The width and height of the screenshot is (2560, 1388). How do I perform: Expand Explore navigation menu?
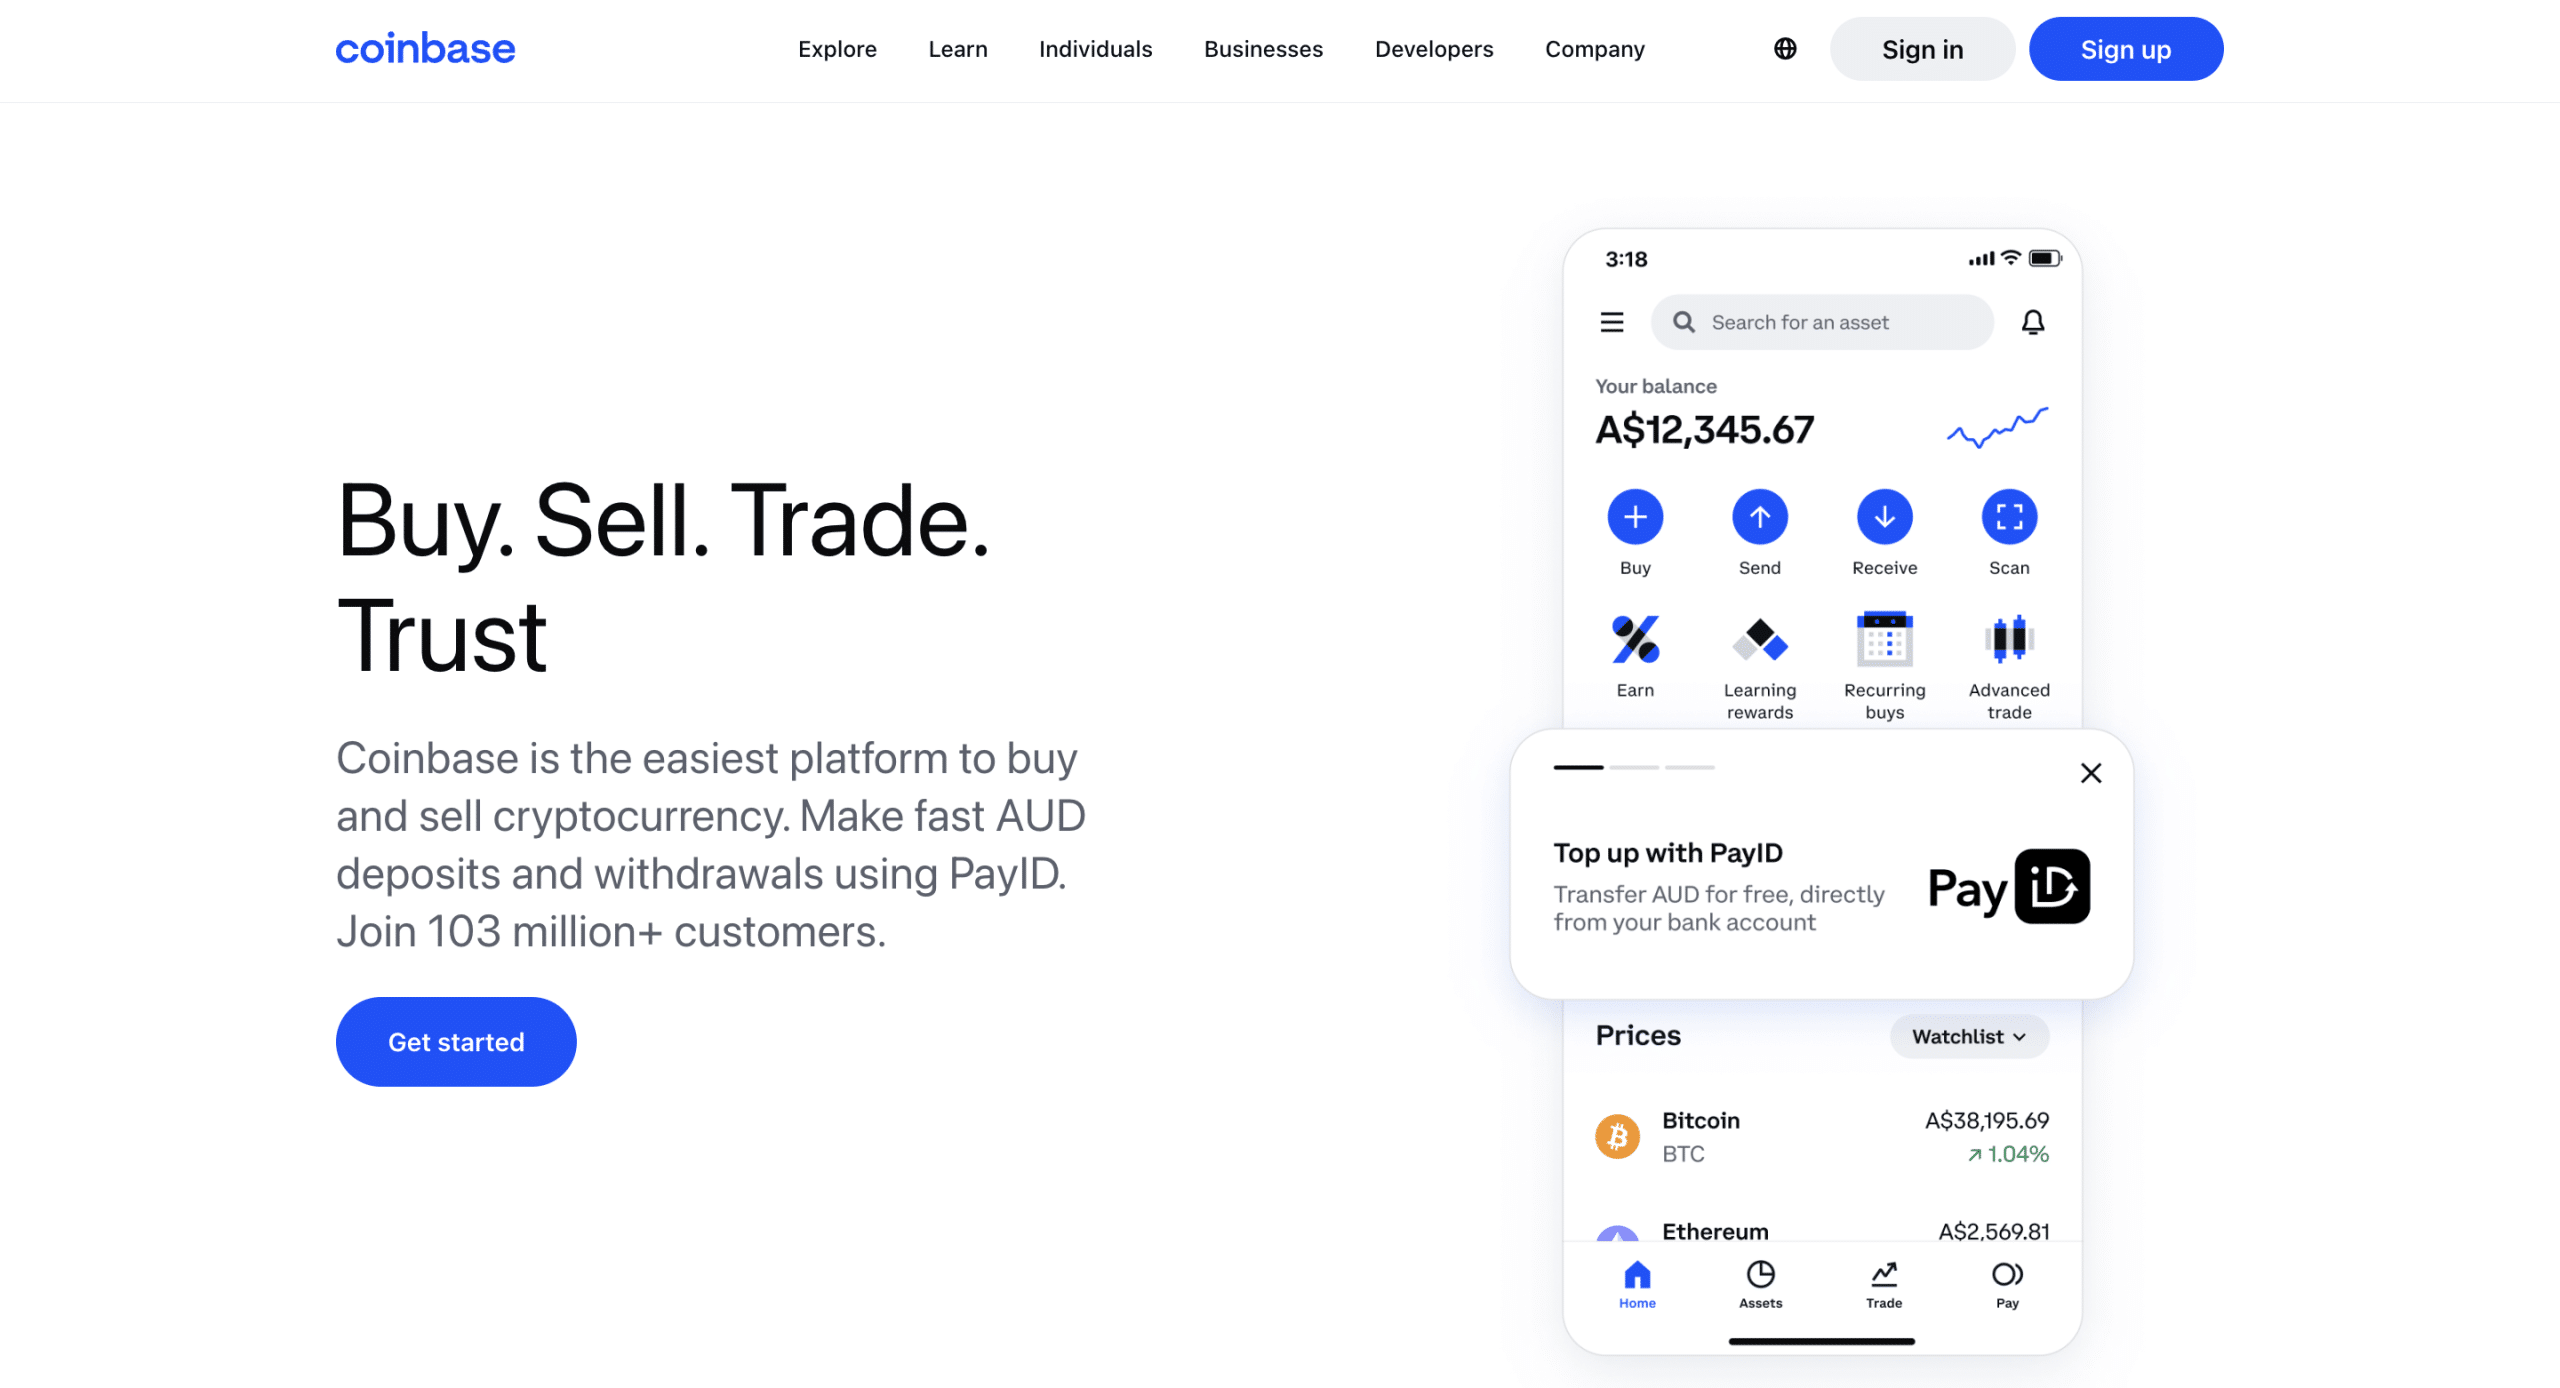837,48
